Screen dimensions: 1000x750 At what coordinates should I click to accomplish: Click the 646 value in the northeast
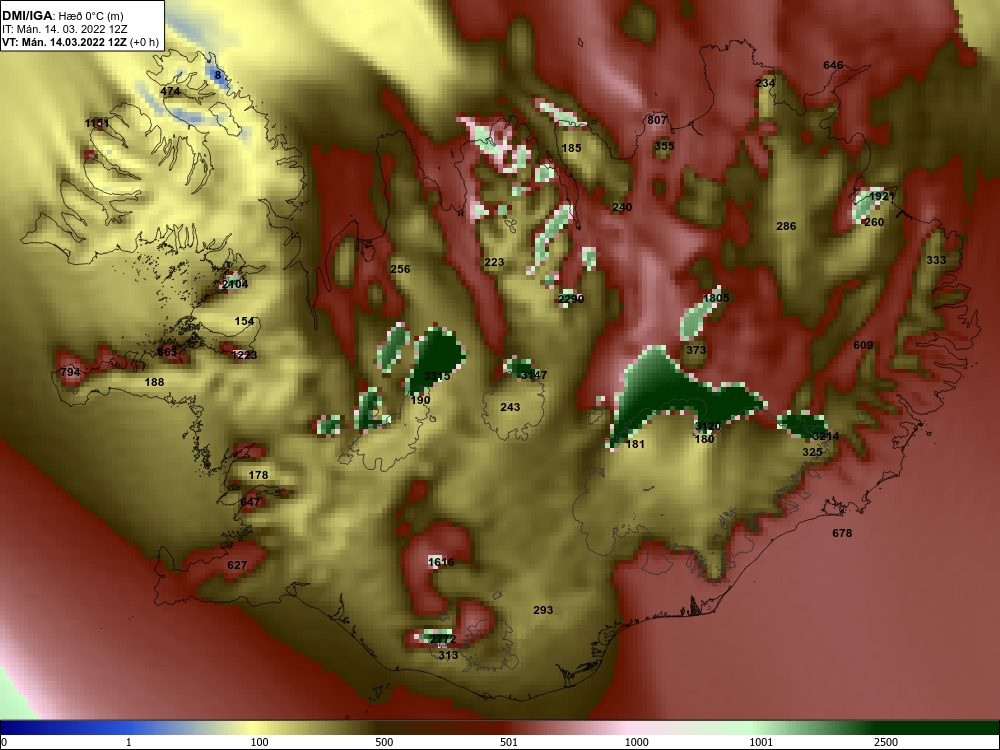pos(833,65)
